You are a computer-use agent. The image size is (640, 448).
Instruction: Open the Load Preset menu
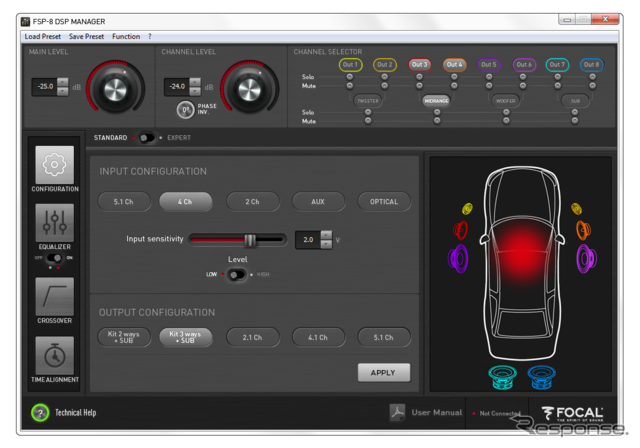[42, 37]
